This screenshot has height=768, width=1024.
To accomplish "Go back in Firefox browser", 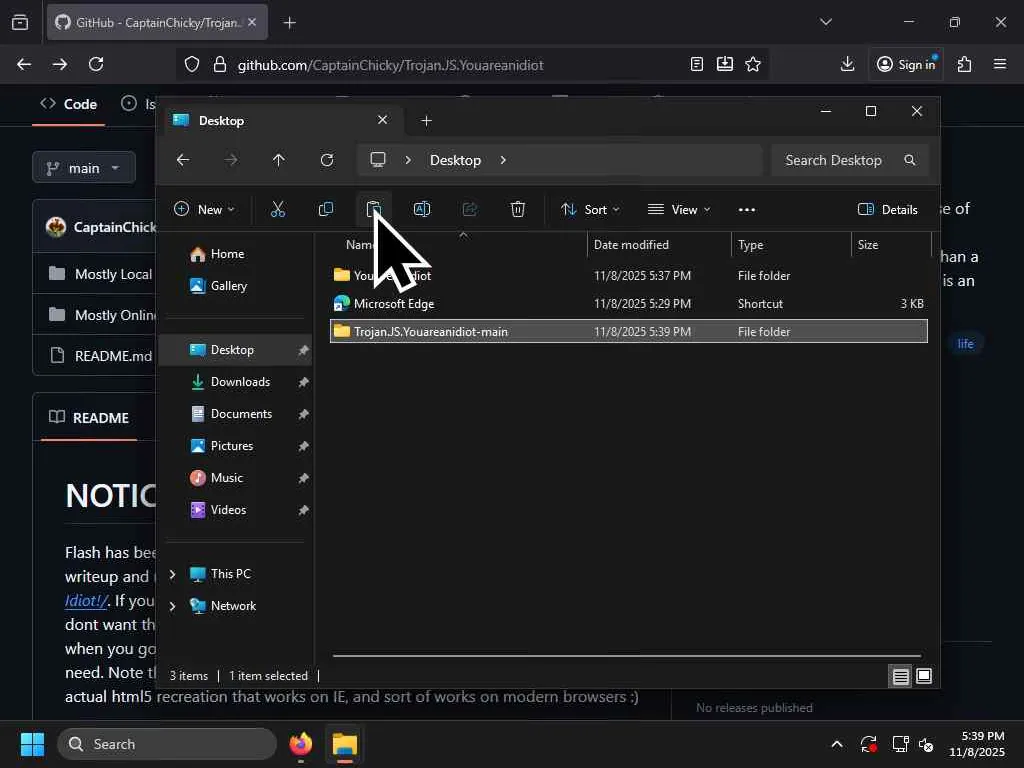I will click(24, 64).
